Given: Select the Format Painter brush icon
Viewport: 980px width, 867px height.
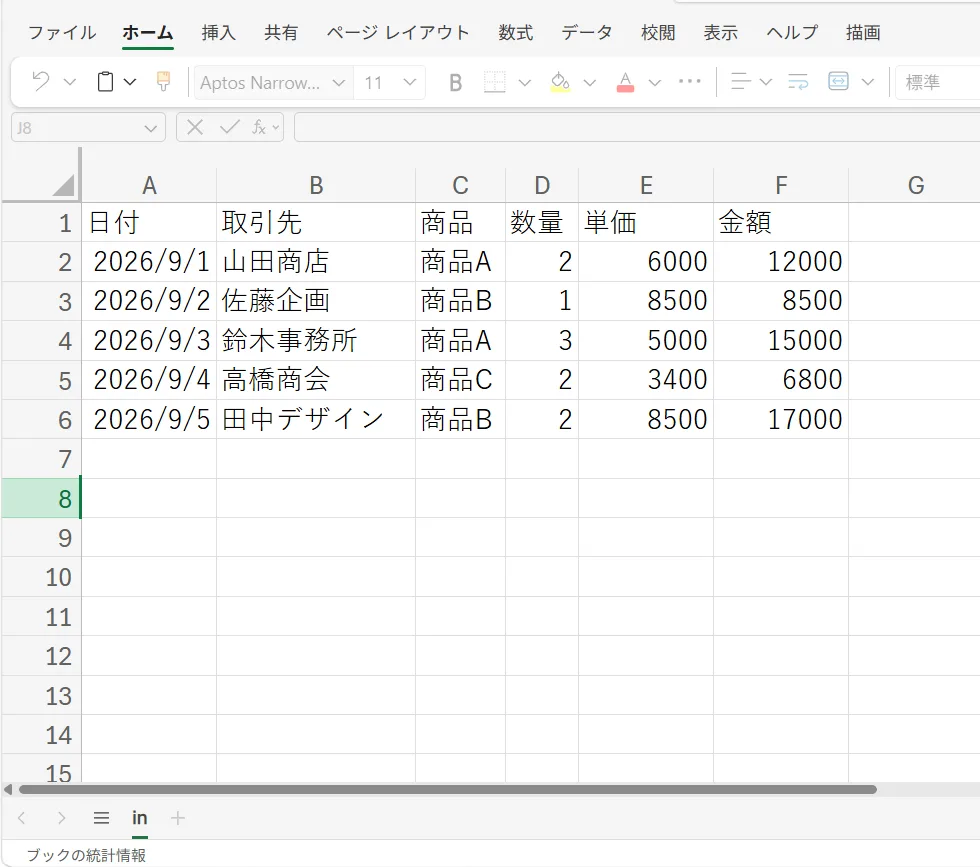Looking at the screenshot, I should click(163, 82).
